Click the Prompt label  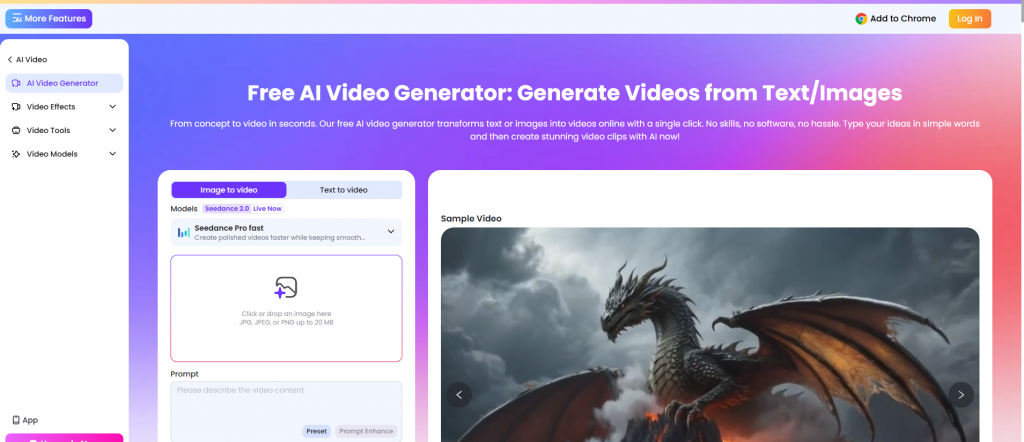click(184, 374)
